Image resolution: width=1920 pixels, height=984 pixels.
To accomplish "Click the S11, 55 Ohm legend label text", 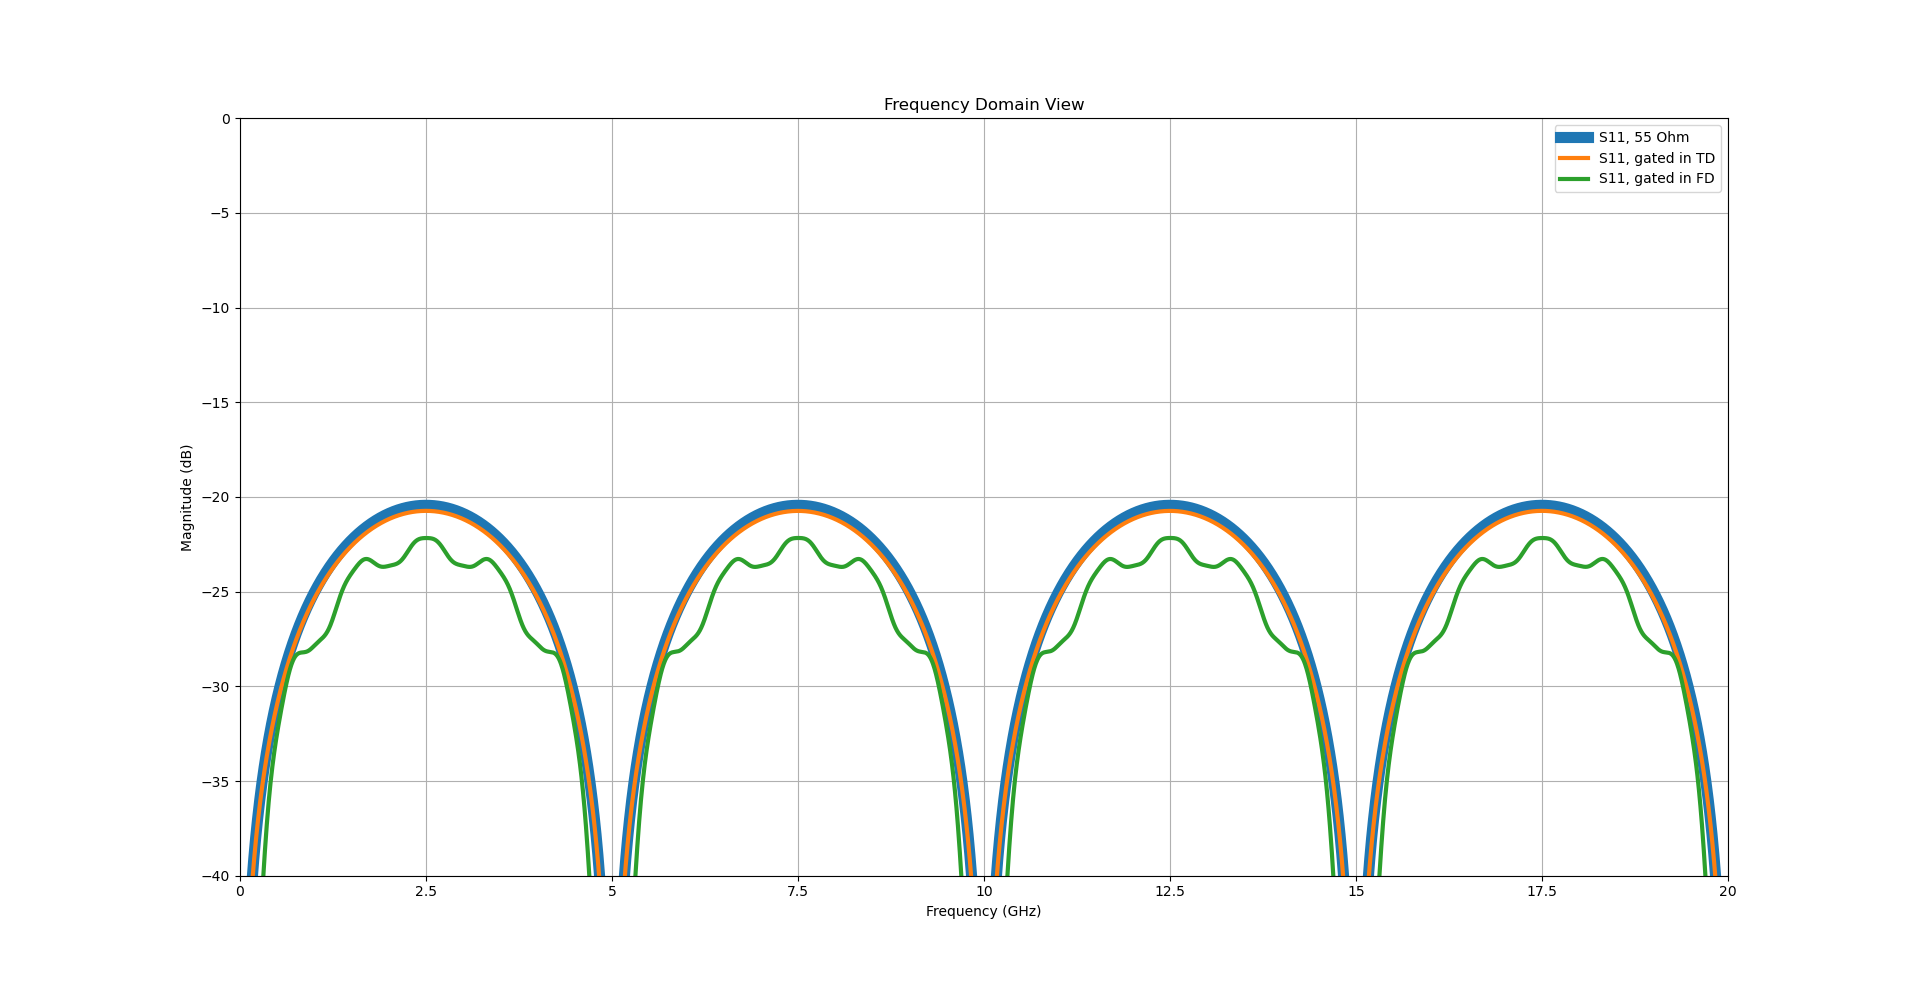I will pos(1645,135).
